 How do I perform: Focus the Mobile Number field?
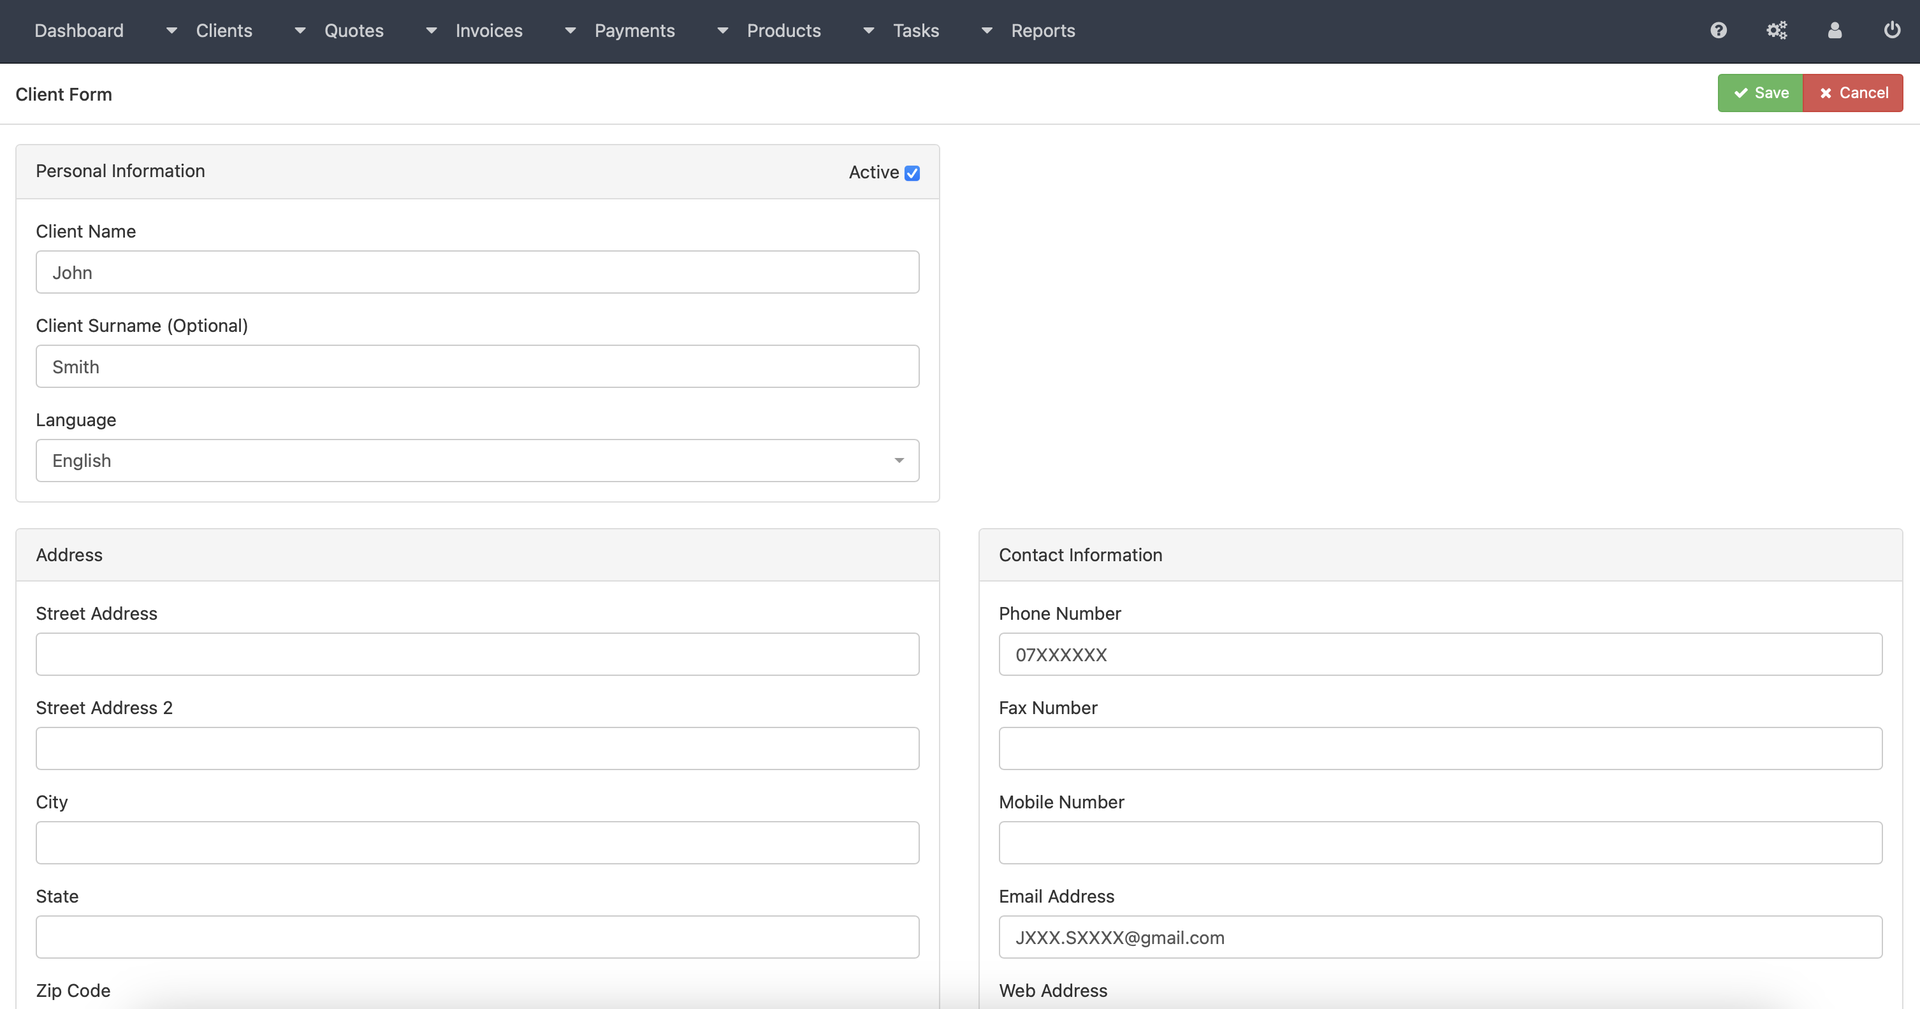[x=1440, y=843]
